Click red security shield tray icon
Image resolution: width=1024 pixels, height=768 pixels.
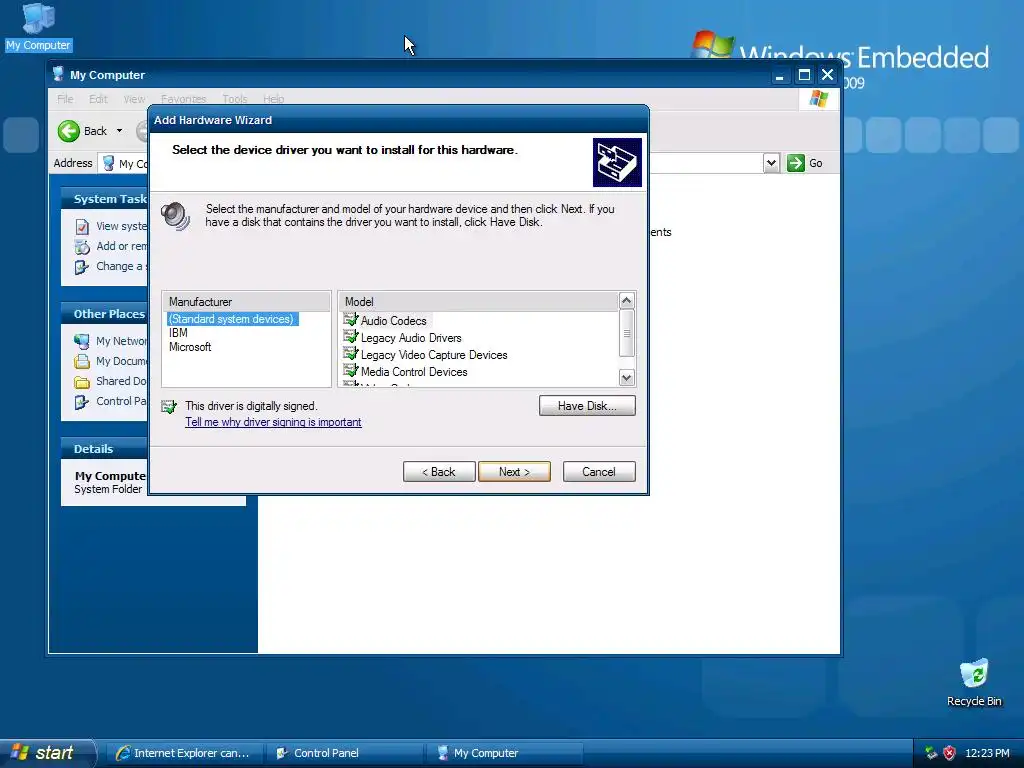pos(950,753)
